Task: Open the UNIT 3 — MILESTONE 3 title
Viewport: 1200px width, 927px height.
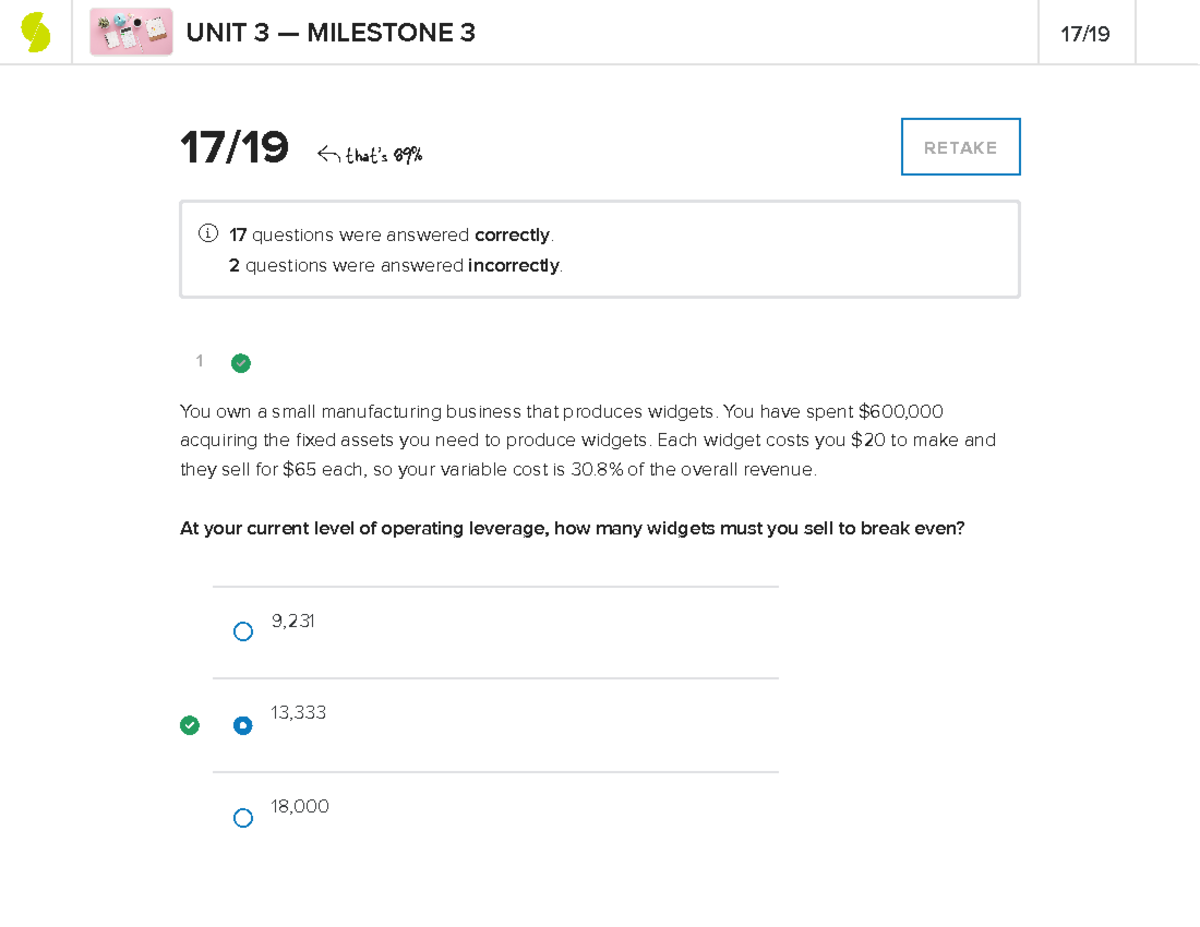Action: tap(330, 32)
